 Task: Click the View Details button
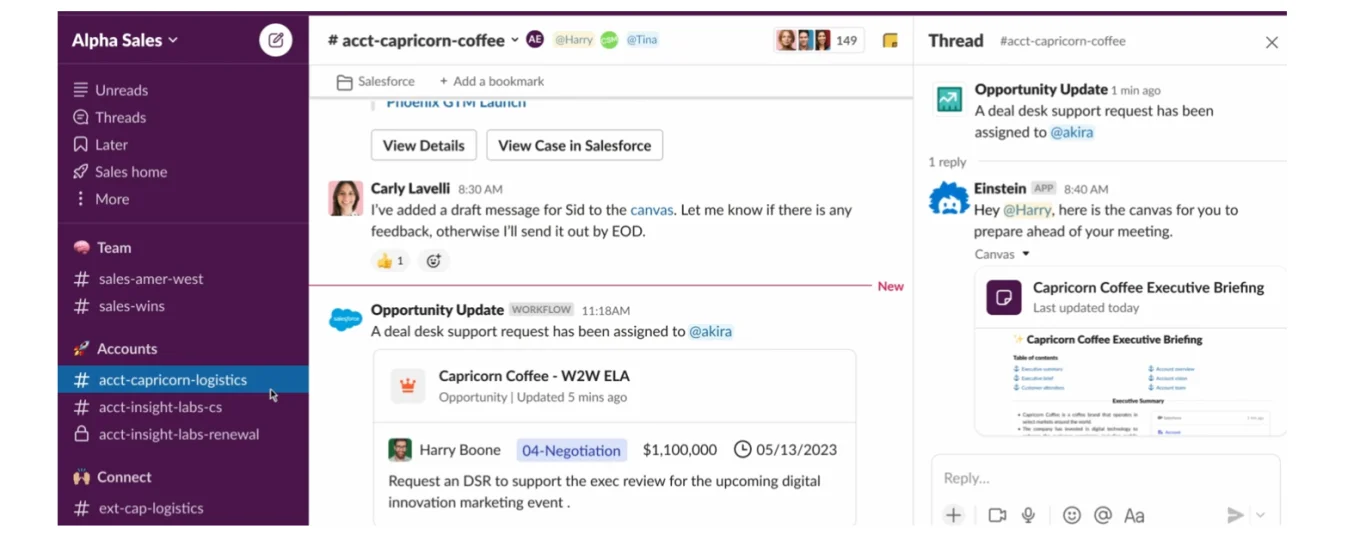point(423,145)
